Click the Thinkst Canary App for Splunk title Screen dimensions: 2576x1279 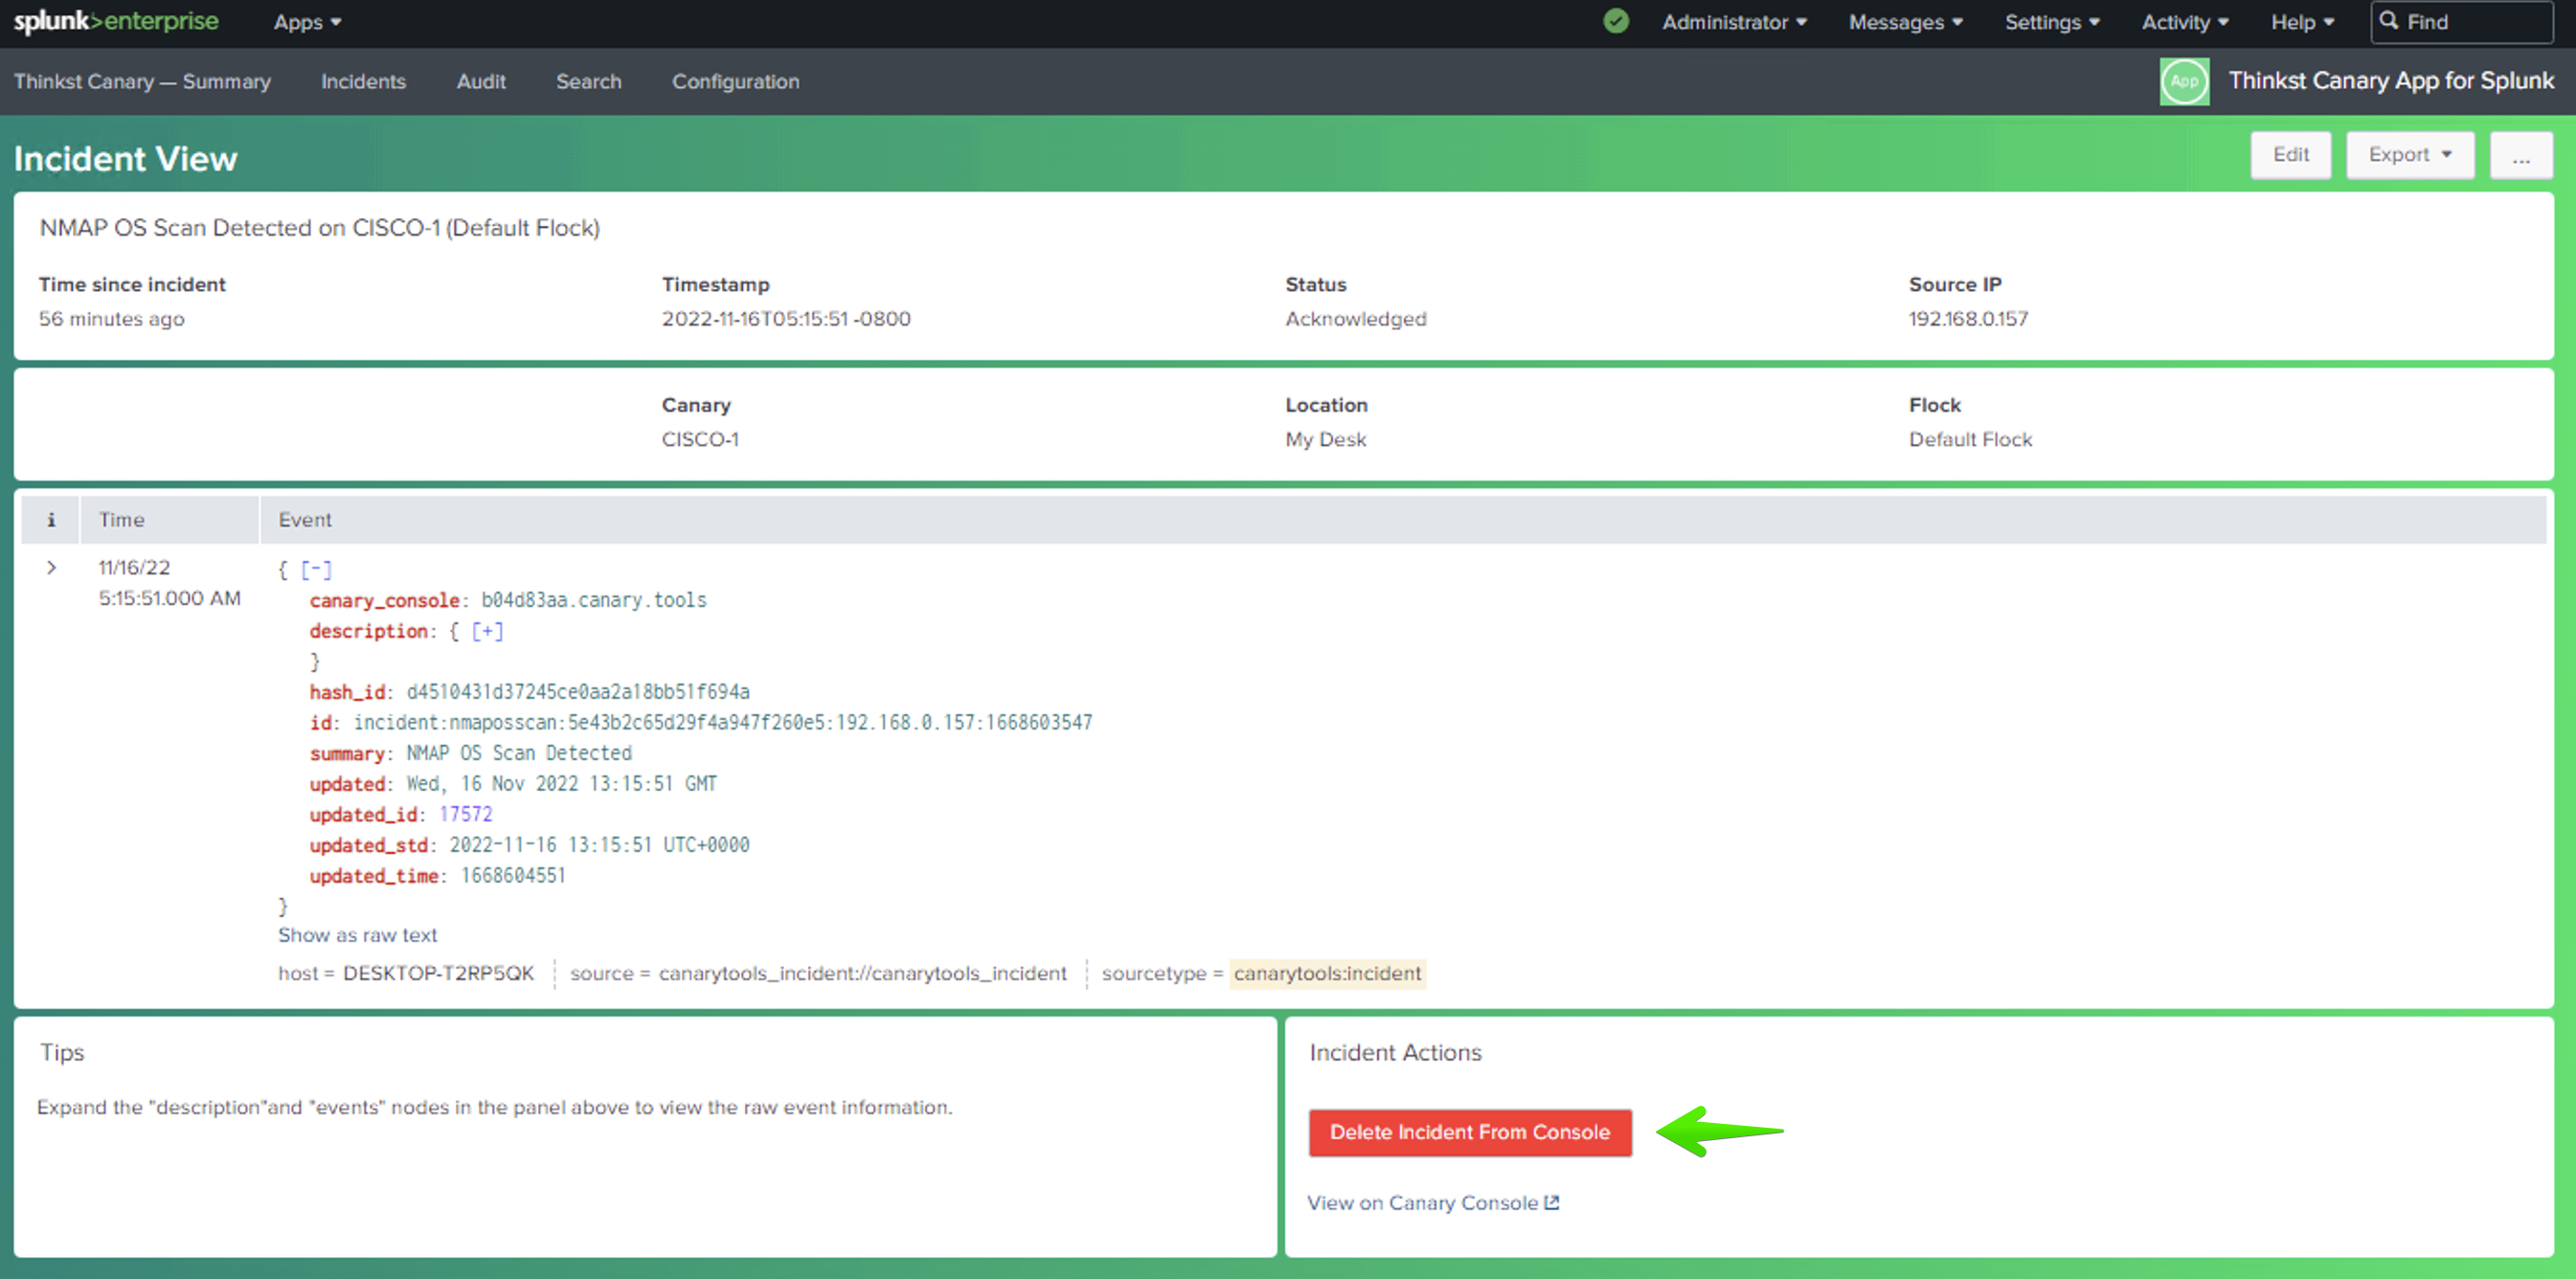coord(2390,81)
